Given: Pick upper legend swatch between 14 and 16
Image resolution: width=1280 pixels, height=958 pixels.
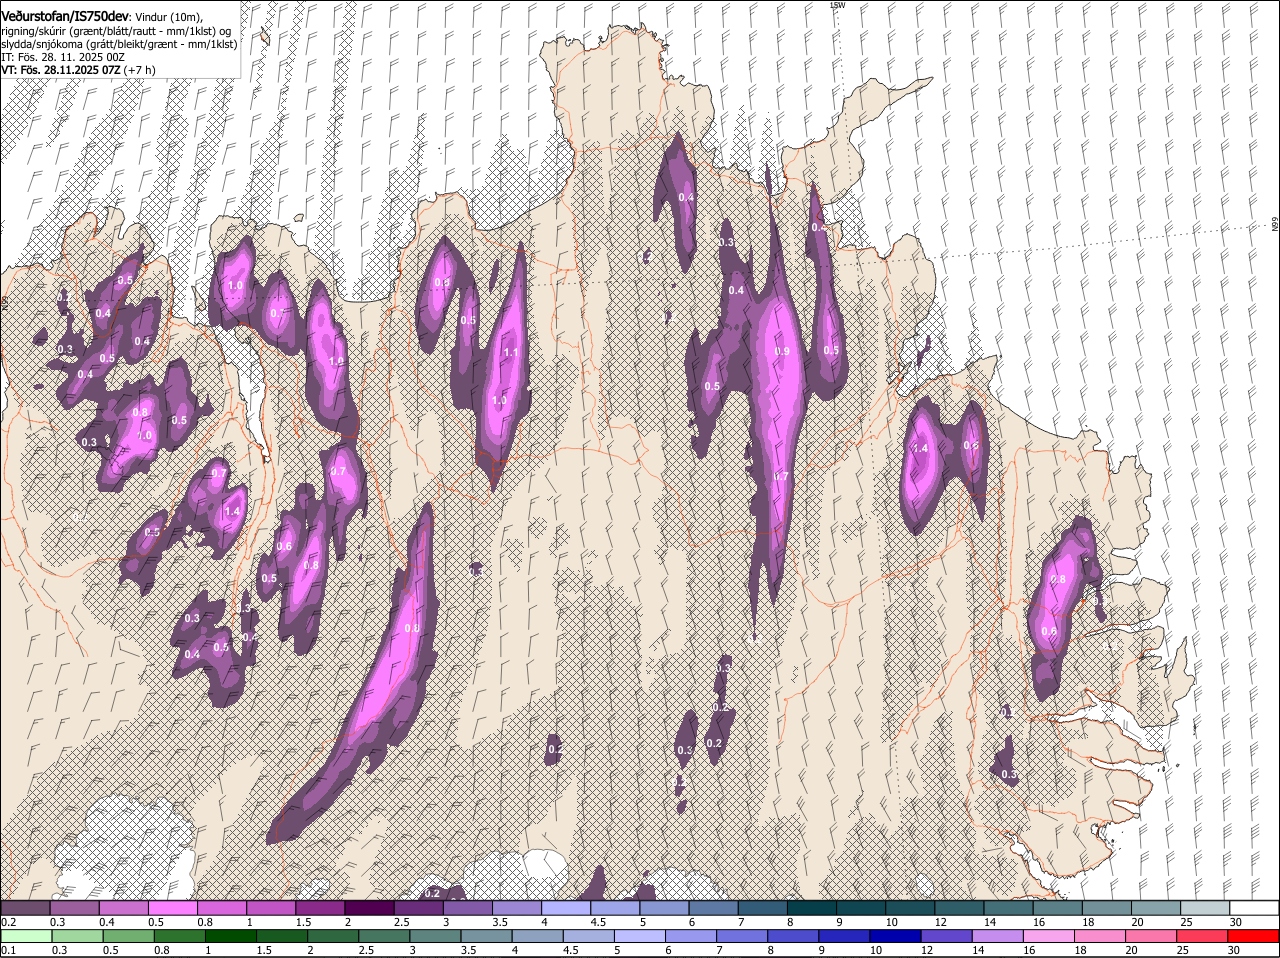Looking at the screenshot, I should pos(1008,908).
